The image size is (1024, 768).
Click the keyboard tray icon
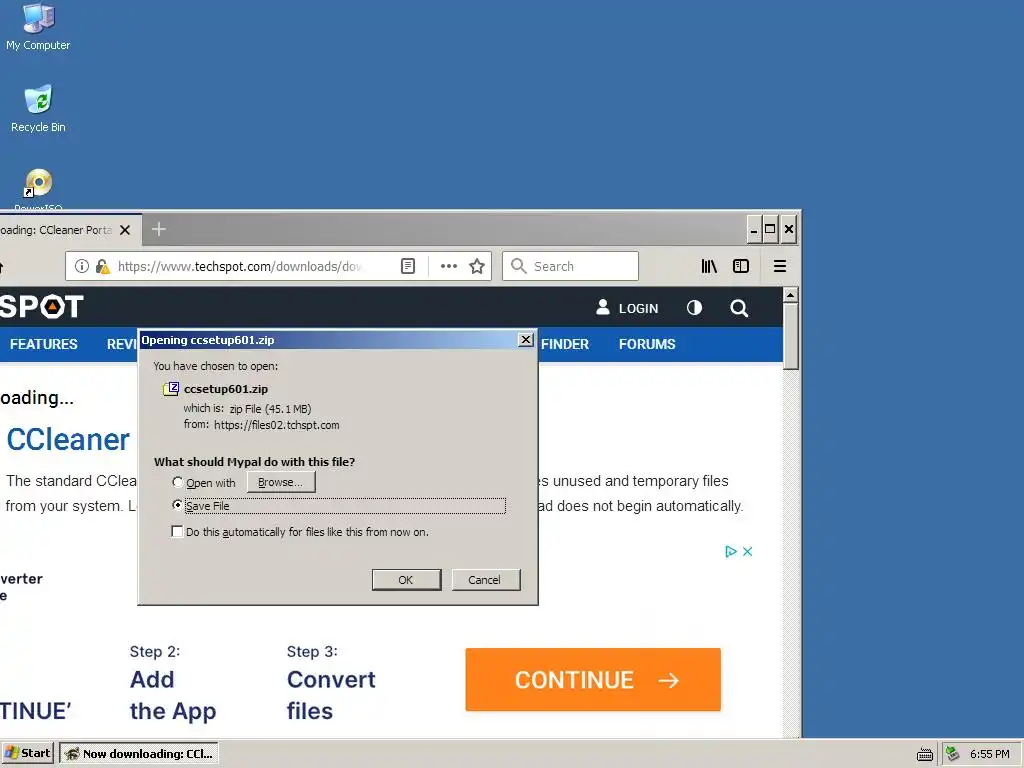(x=925, y=754)
